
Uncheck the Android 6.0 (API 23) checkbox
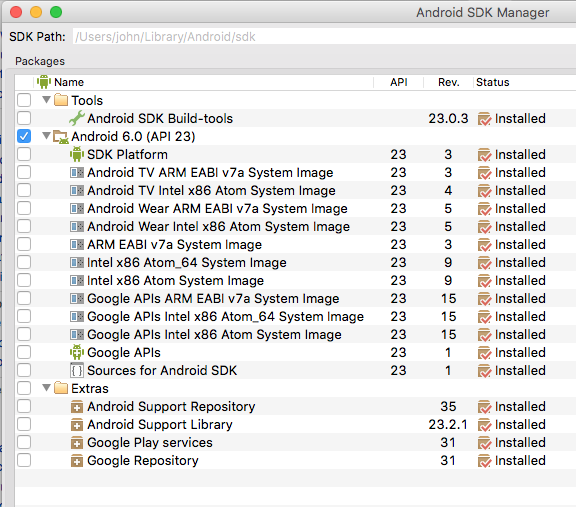[24, 136]
